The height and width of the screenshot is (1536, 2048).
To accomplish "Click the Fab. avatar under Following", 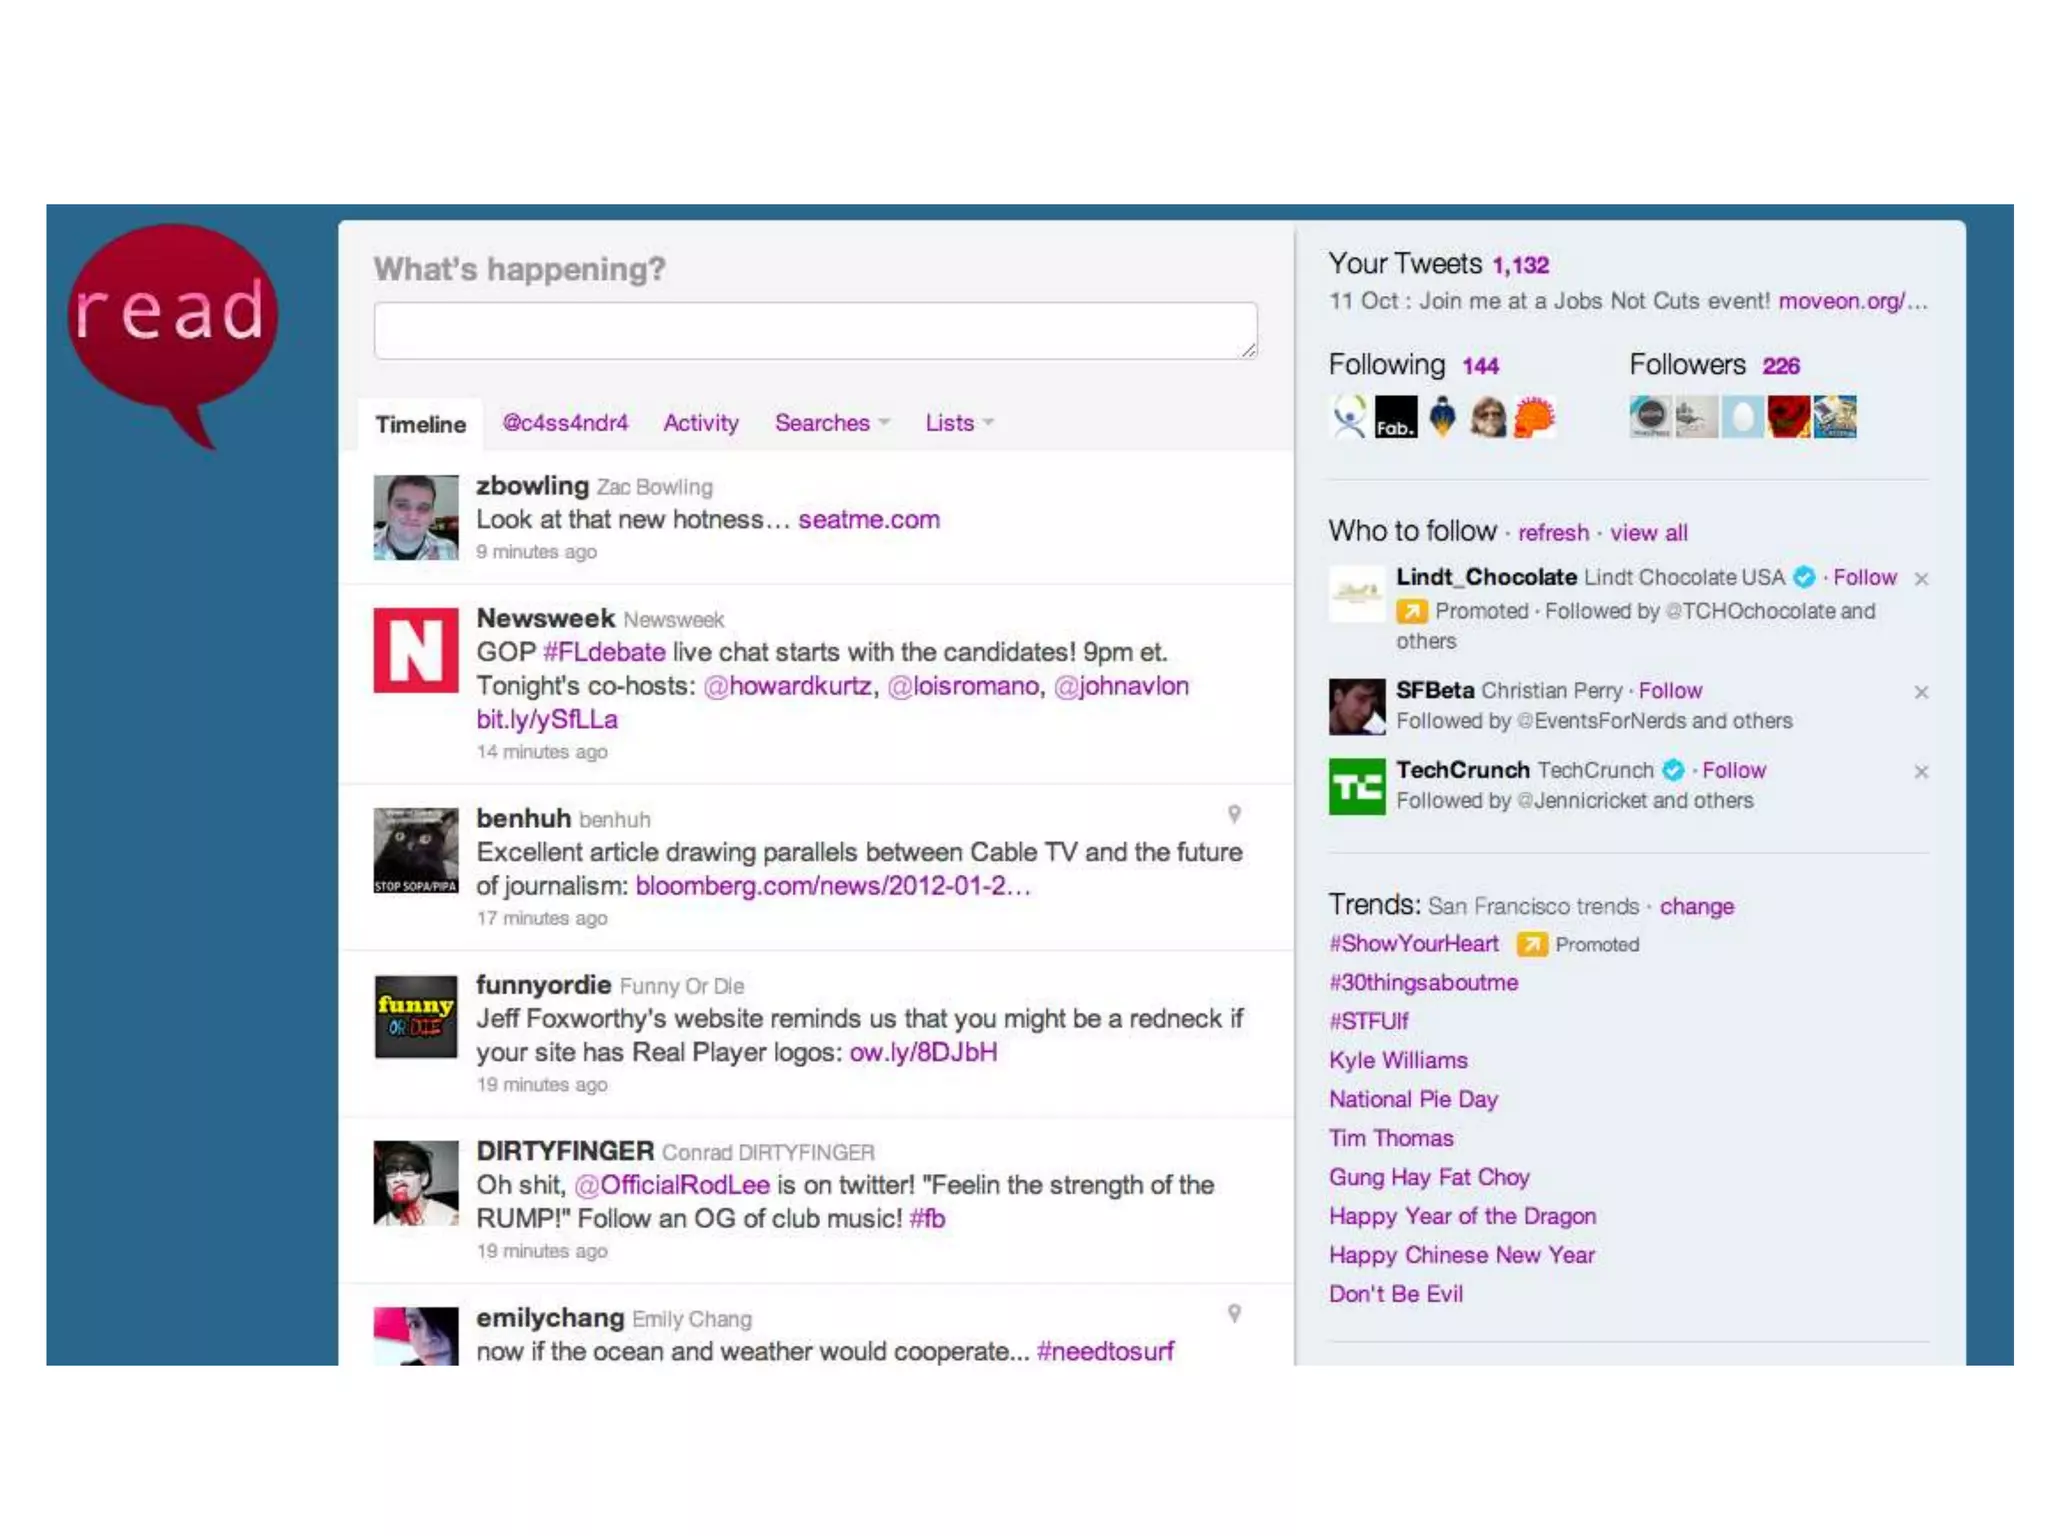I will 1395,417.
